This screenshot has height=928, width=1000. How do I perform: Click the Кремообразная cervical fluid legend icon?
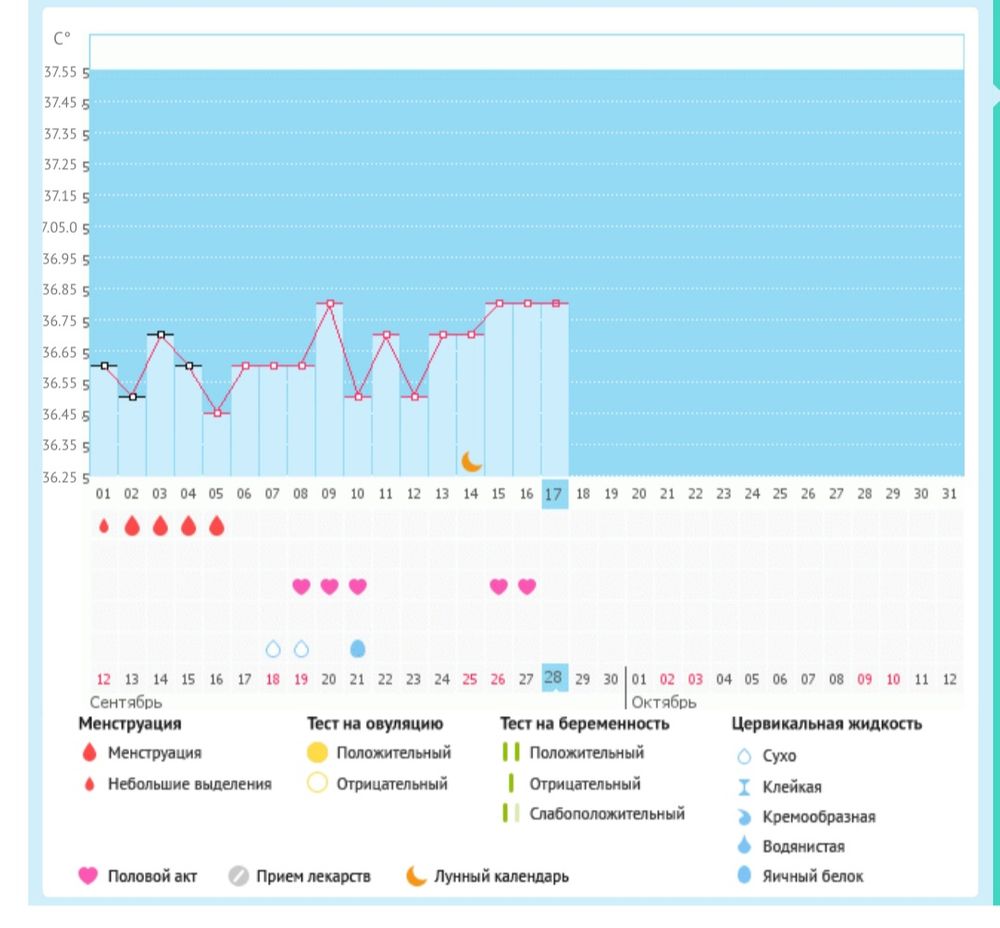click(743, 818)
